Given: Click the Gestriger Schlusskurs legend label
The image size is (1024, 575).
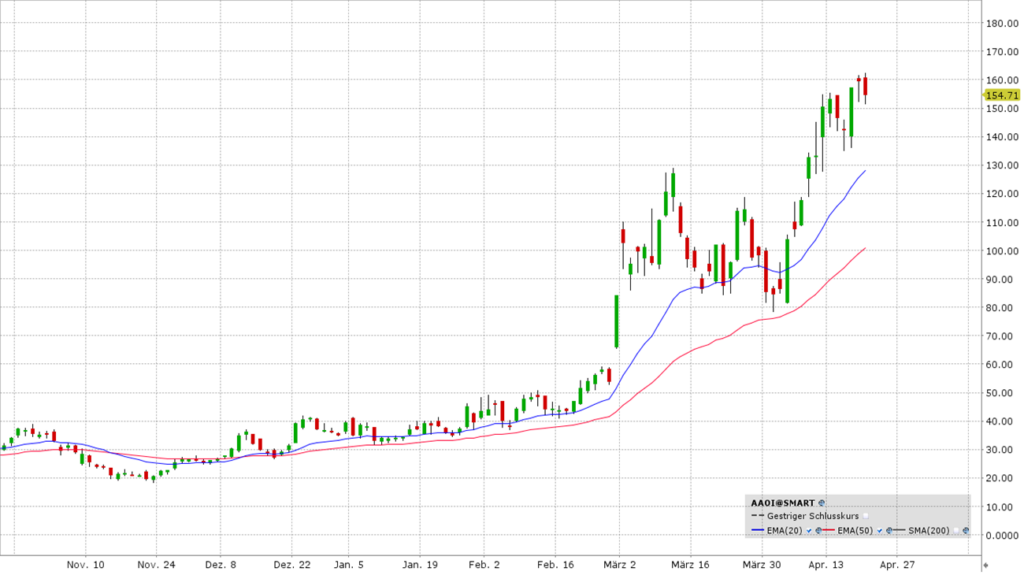Looking at the screenshot, I should [813, 516].
